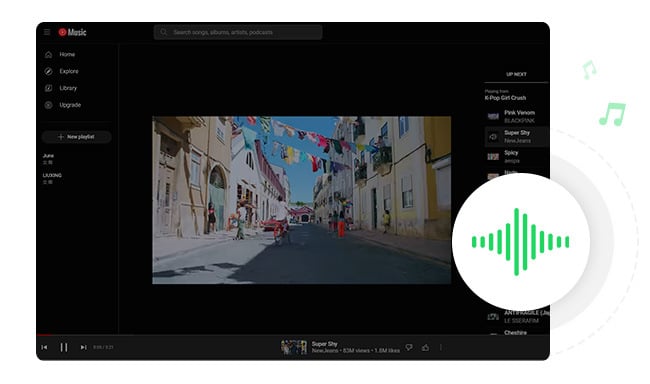
Task: Click the Super Shy thumbnail in player bar
Action: 294,347
